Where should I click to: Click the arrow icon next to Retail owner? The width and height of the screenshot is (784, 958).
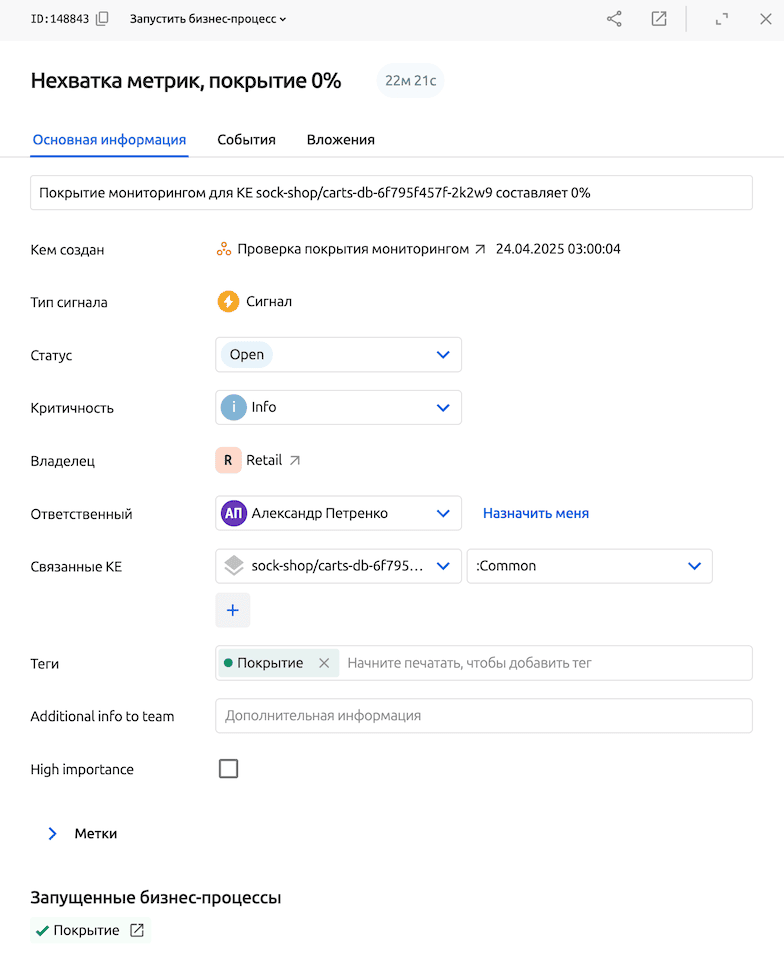coord(294,461)
